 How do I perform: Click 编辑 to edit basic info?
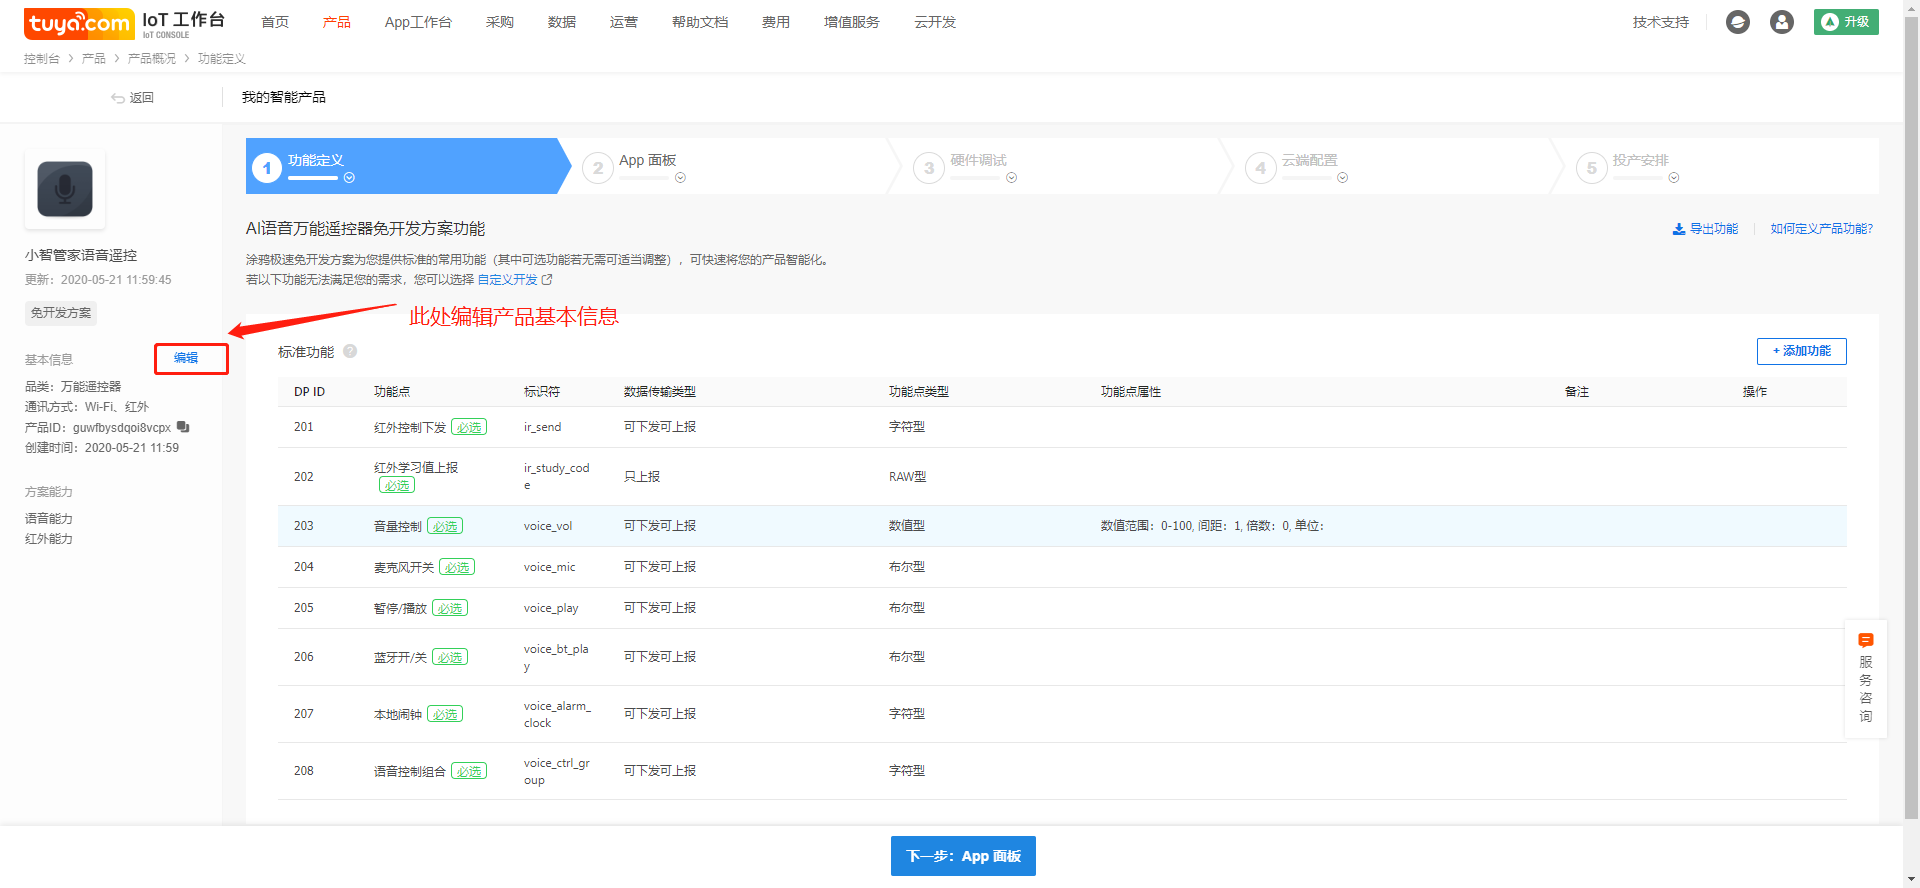pos(186,358)
